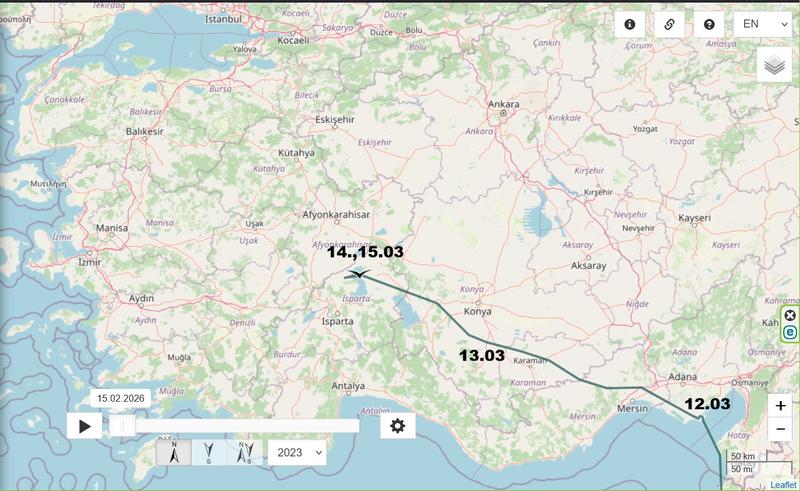Click the Balıkesir city label in black

tap(145, 132)
